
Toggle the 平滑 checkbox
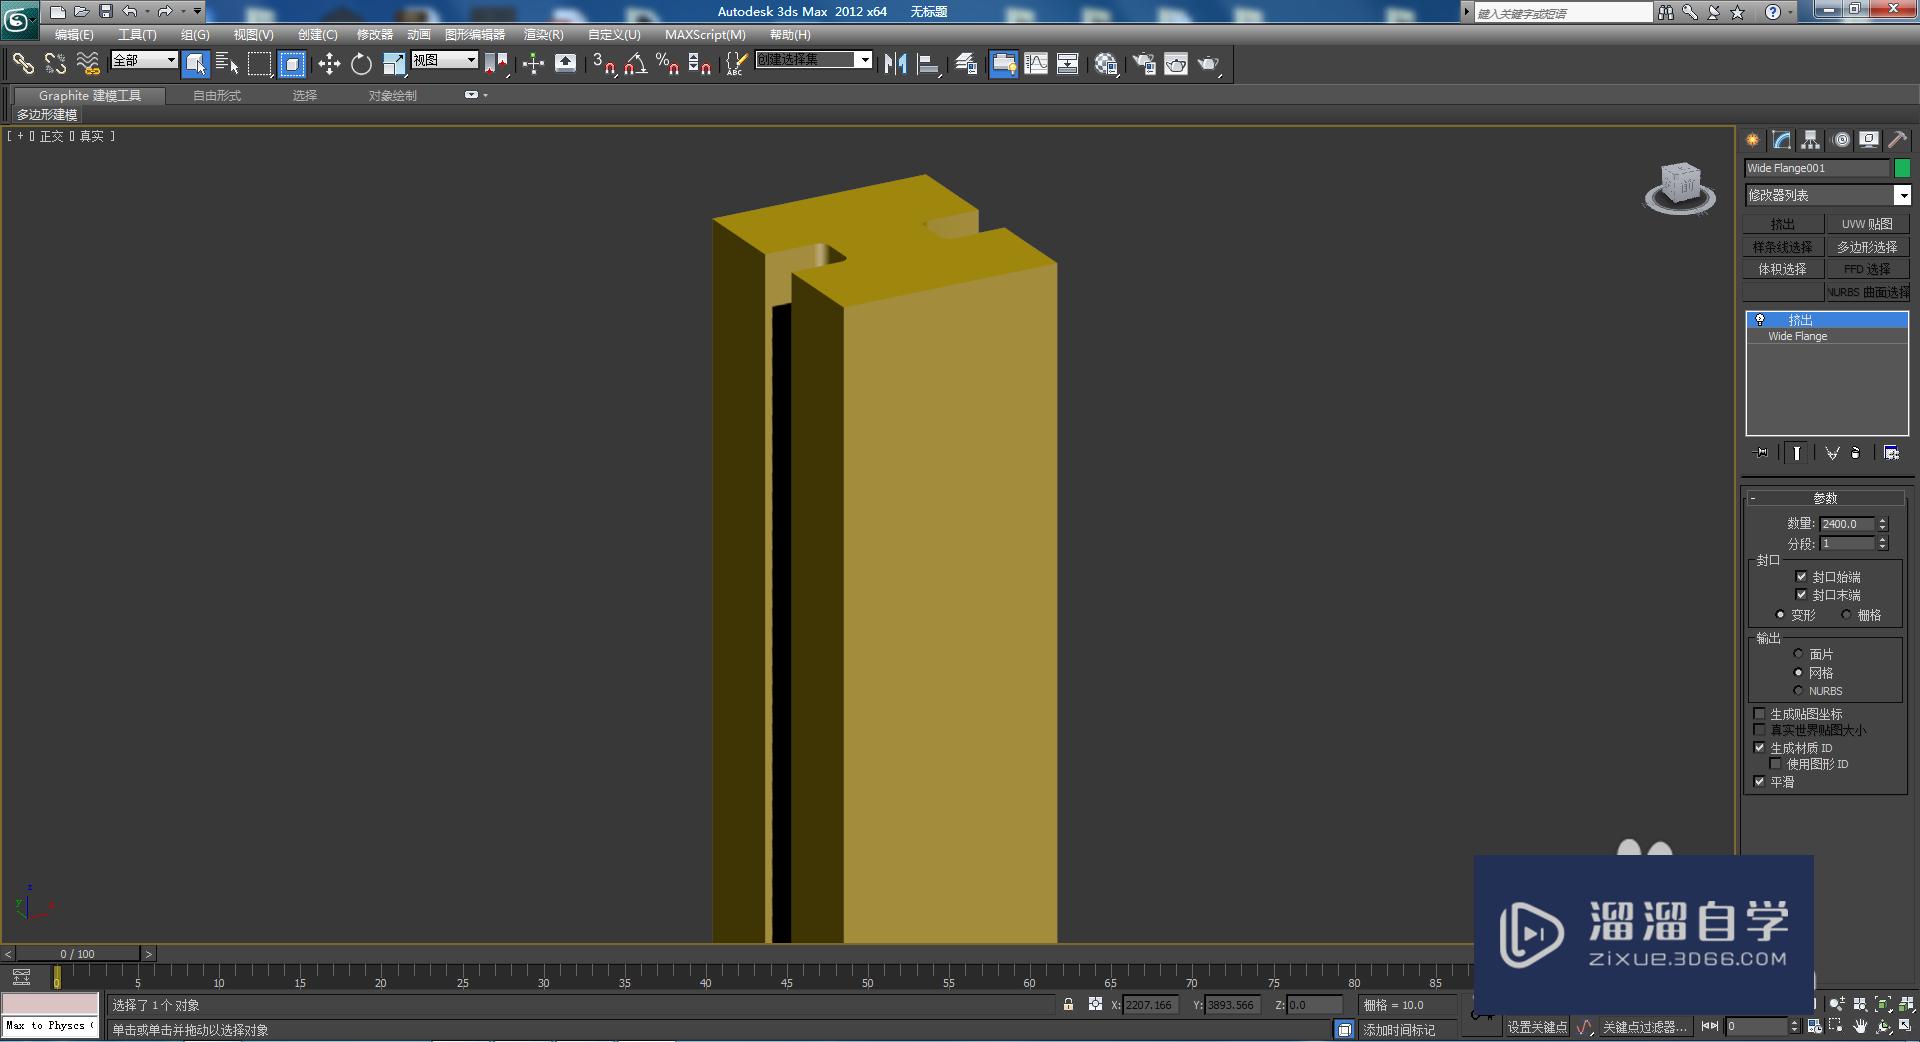pyautogui.click(x=1759, y=781)
